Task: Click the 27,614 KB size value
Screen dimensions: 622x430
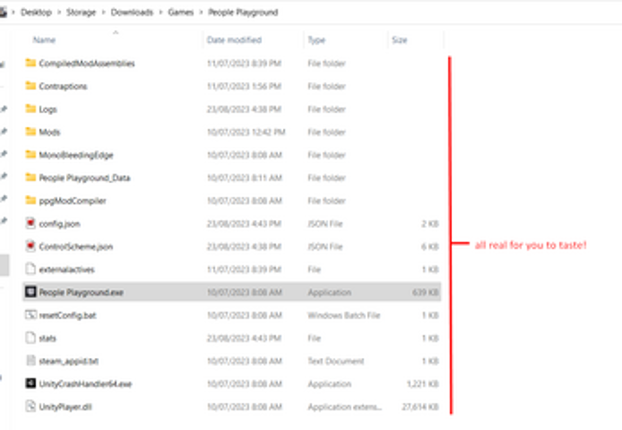Action: click(x=420, y=407)
